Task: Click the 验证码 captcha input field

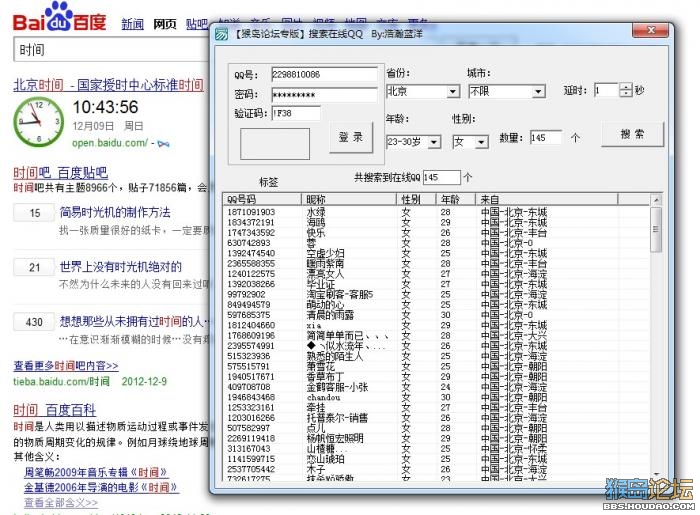Action: coord(296,113)
